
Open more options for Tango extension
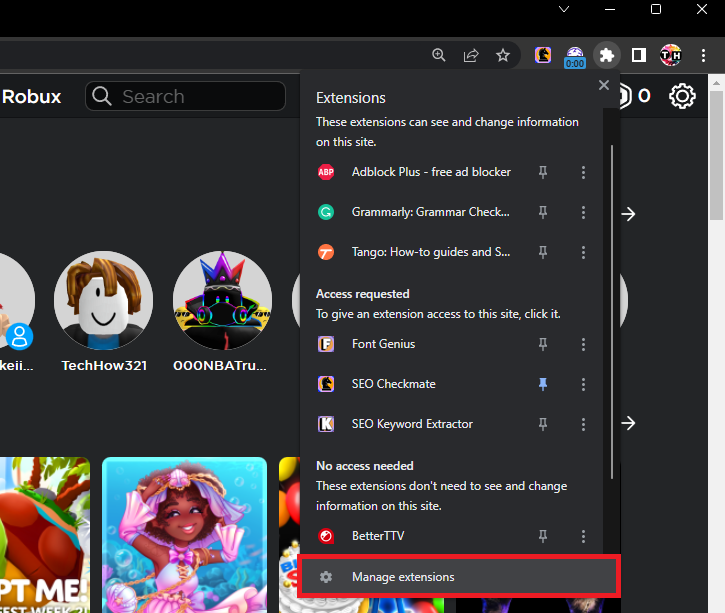pos(583,252)
